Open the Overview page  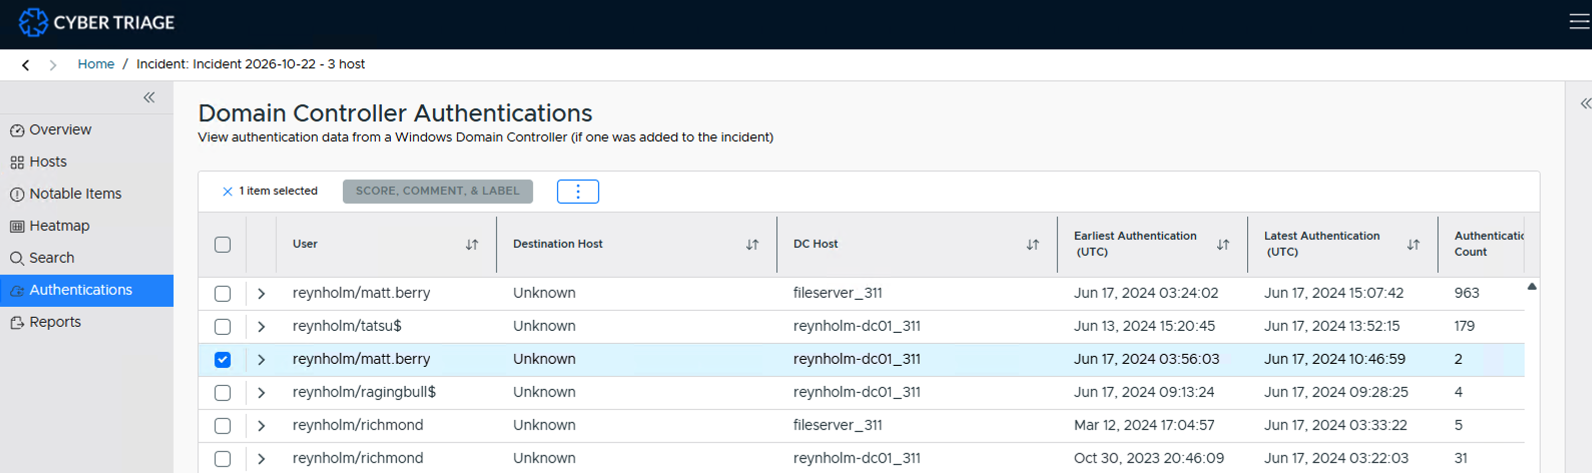pos(60,130)
